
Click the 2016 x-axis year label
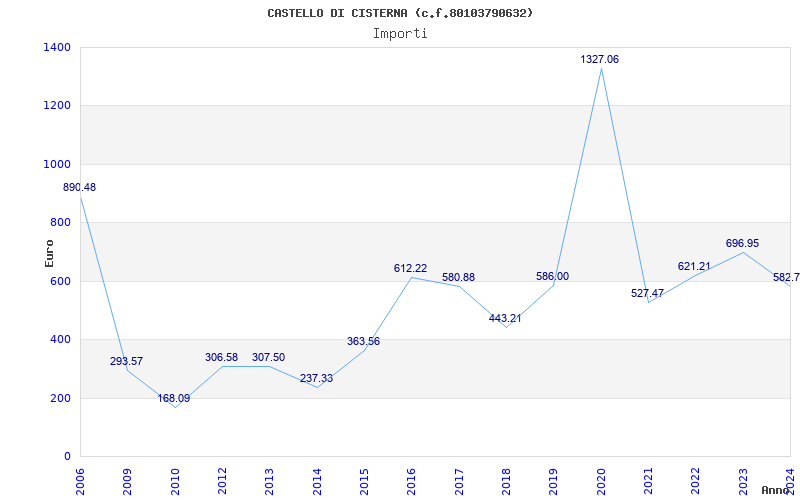coord(411,480)
